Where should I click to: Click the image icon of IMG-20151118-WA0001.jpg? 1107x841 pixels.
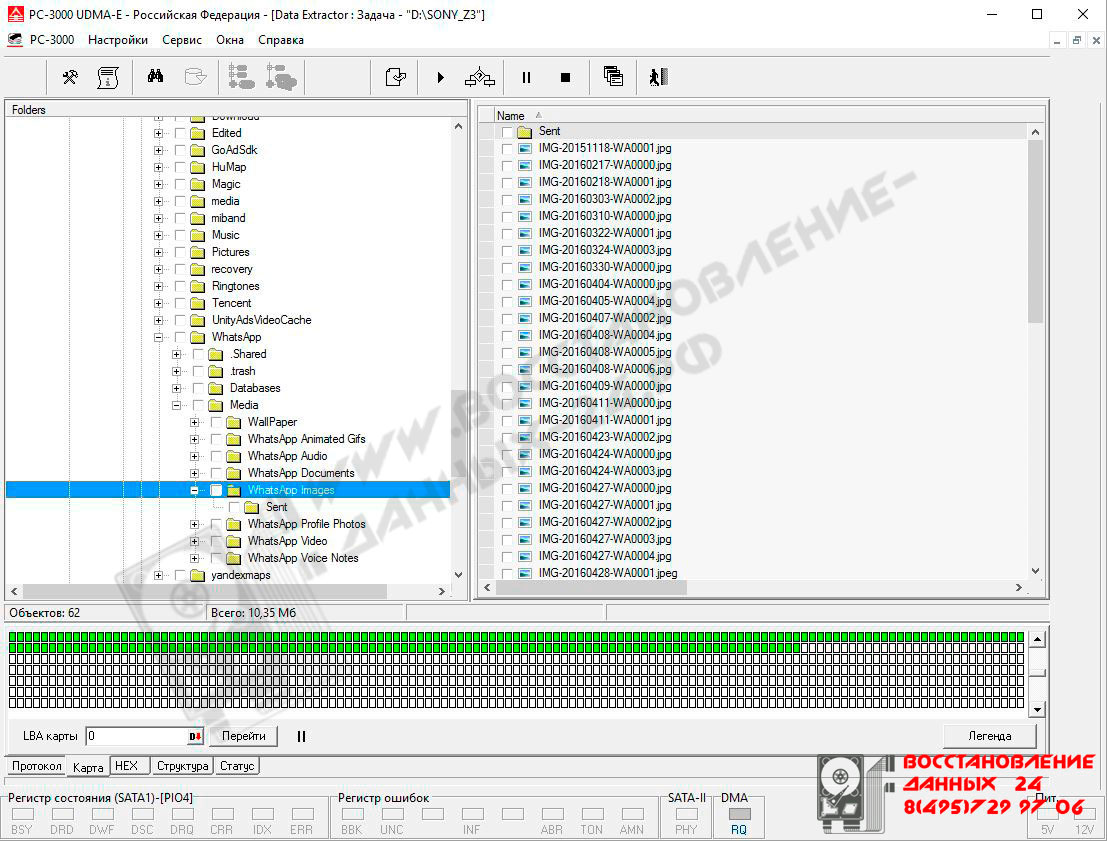pyautogui.click(x=525, y=148)
